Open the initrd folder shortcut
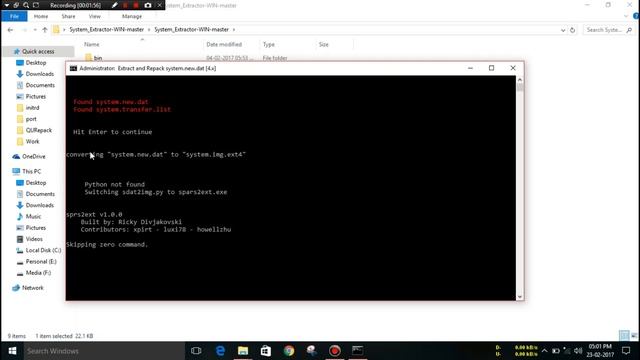 32,108
